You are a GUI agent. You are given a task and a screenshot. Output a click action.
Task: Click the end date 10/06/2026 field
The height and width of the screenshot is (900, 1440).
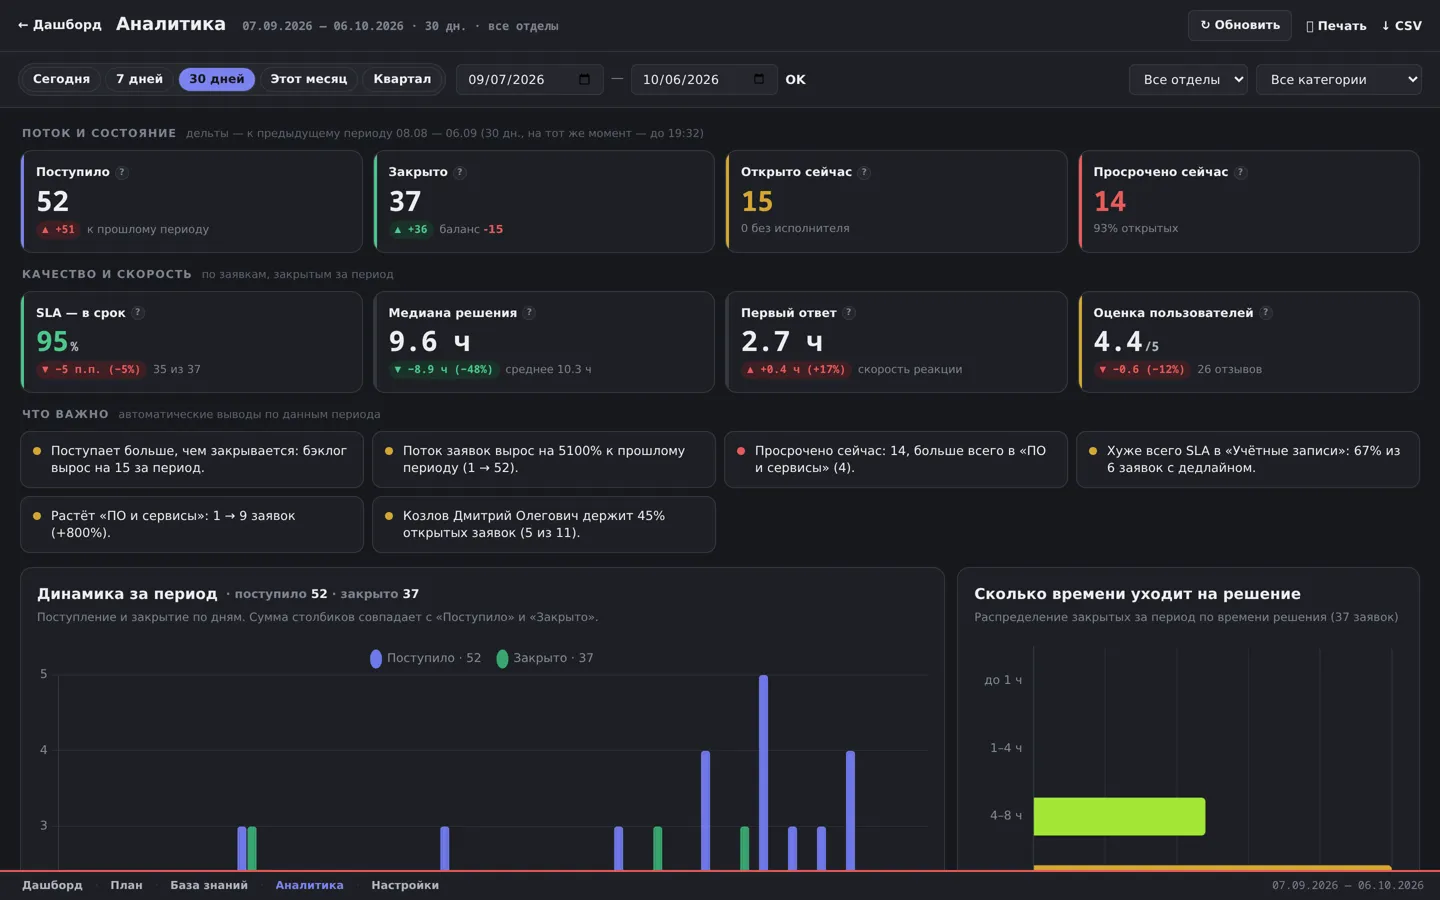704,79
